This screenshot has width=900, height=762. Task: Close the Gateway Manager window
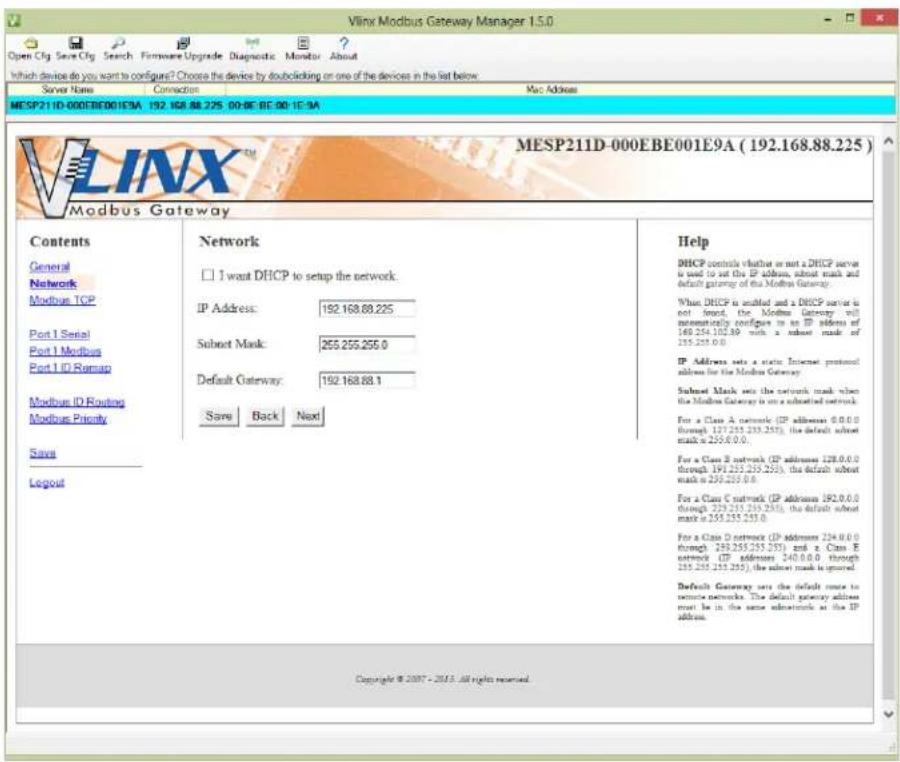879,19
